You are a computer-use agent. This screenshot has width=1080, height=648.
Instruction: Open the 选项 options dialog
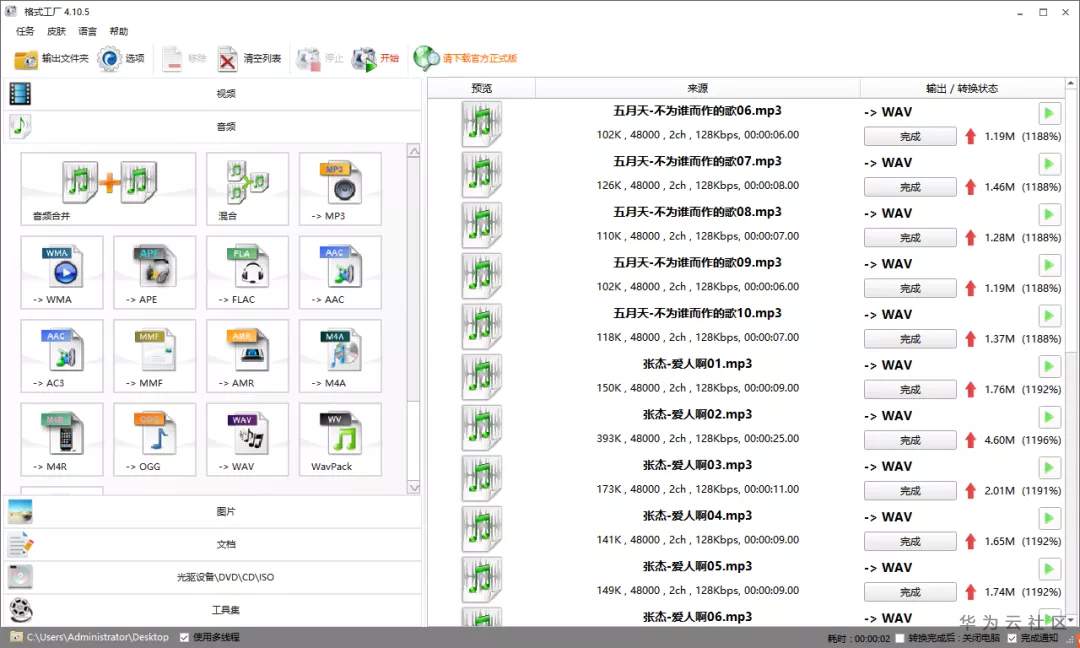point(121,59)
